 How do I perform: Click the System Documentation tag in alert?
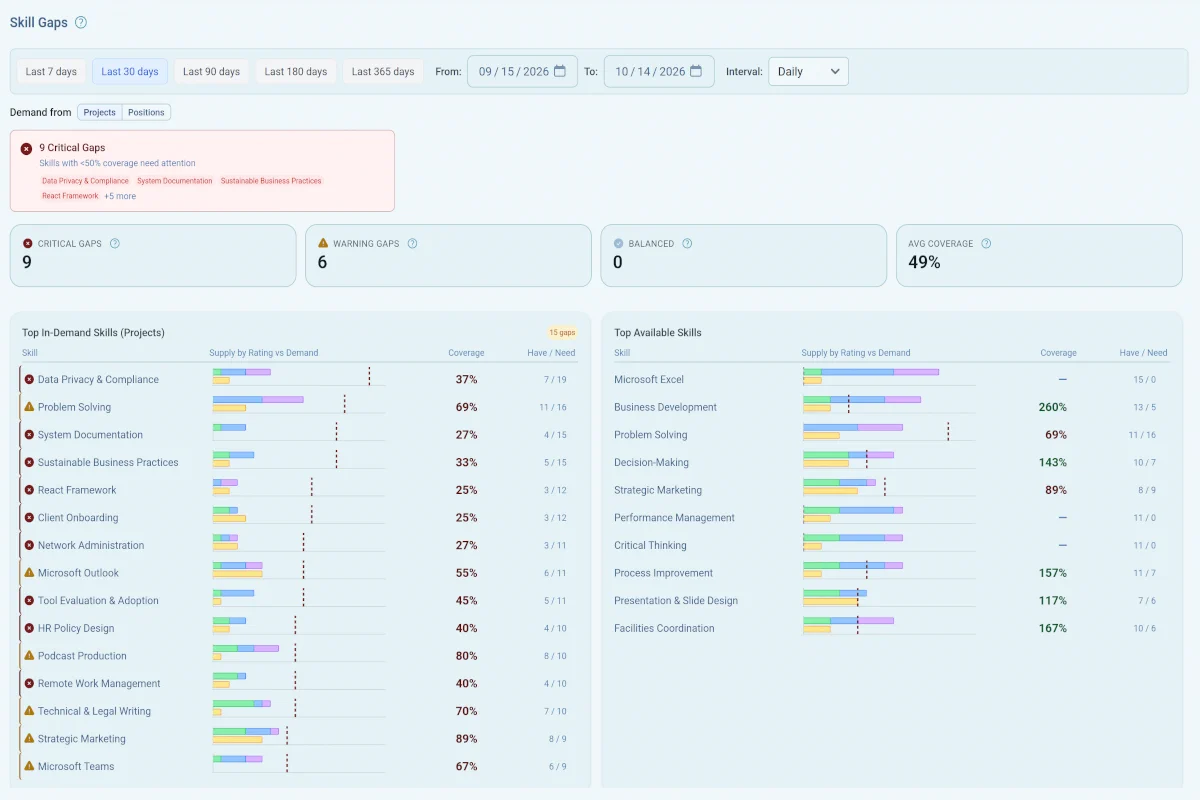click(x=175, y=181)
